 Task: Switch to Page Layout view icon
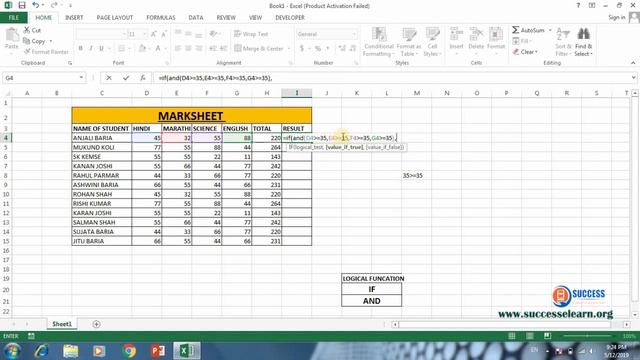(530, 336)
